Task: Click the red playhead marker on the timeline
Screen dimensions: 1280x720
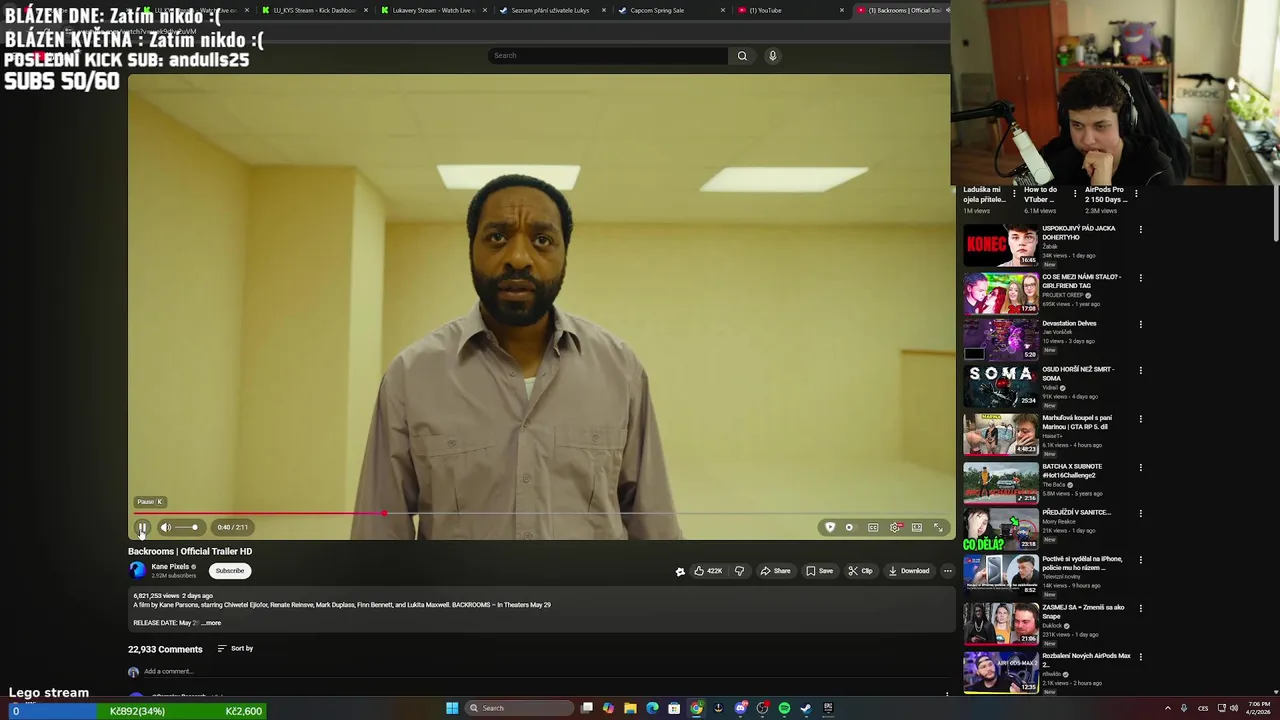Action: [384, 513]
